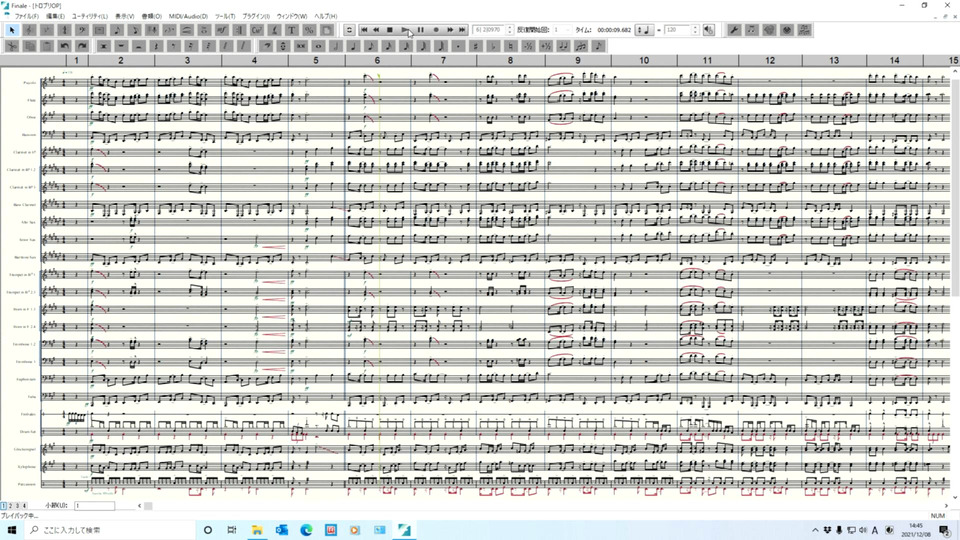Select the Expression mf tool
The height and width of the screenshot is (540, 960).
point(222,30)
